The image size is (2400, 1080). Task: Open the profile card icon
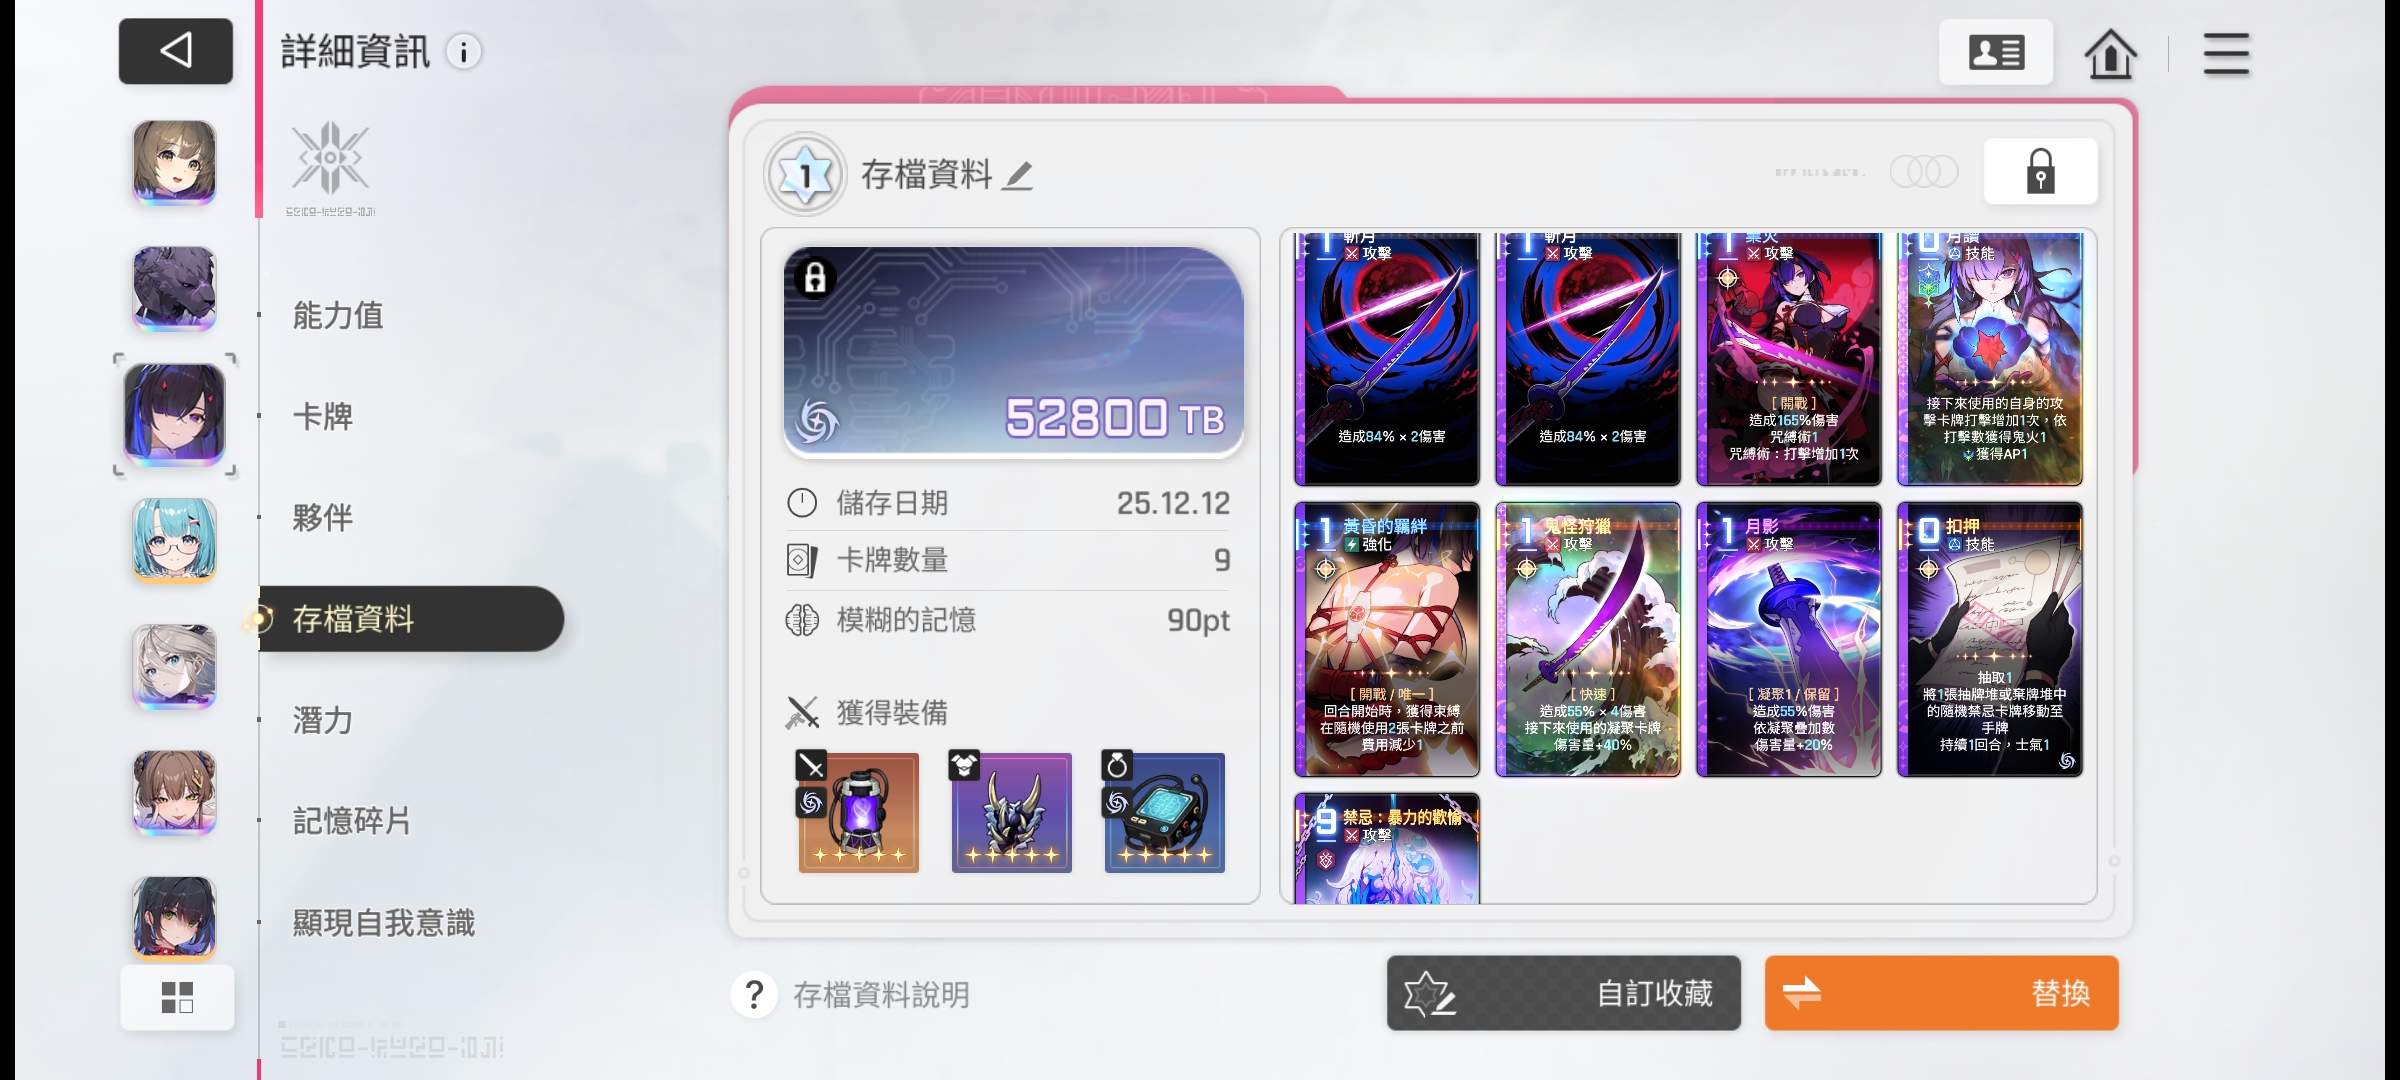(1996, 52)
